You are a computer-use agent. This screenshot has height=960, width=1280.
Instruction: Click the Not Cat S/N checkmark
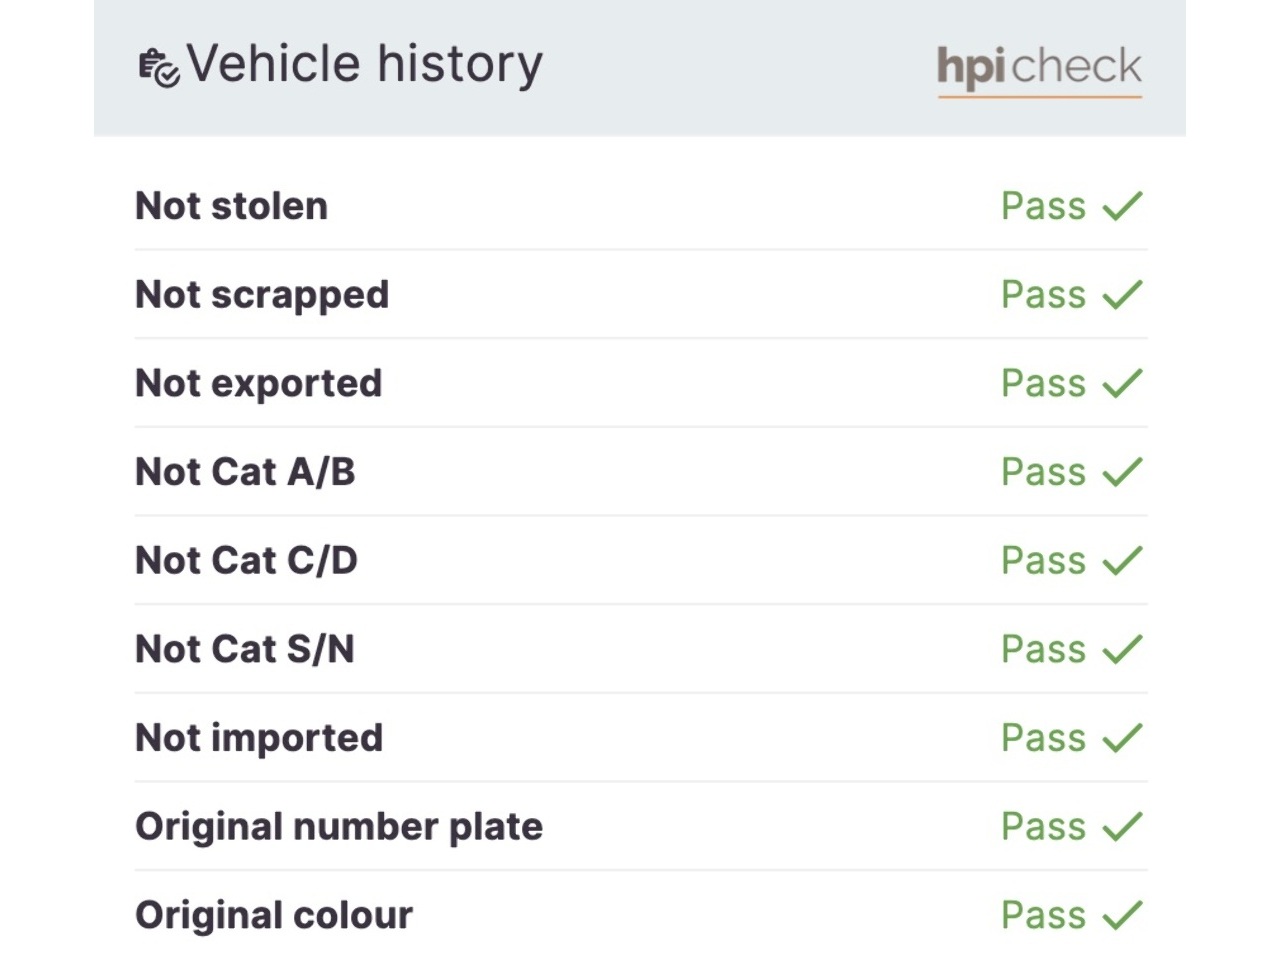click(x=1122, y=649)
